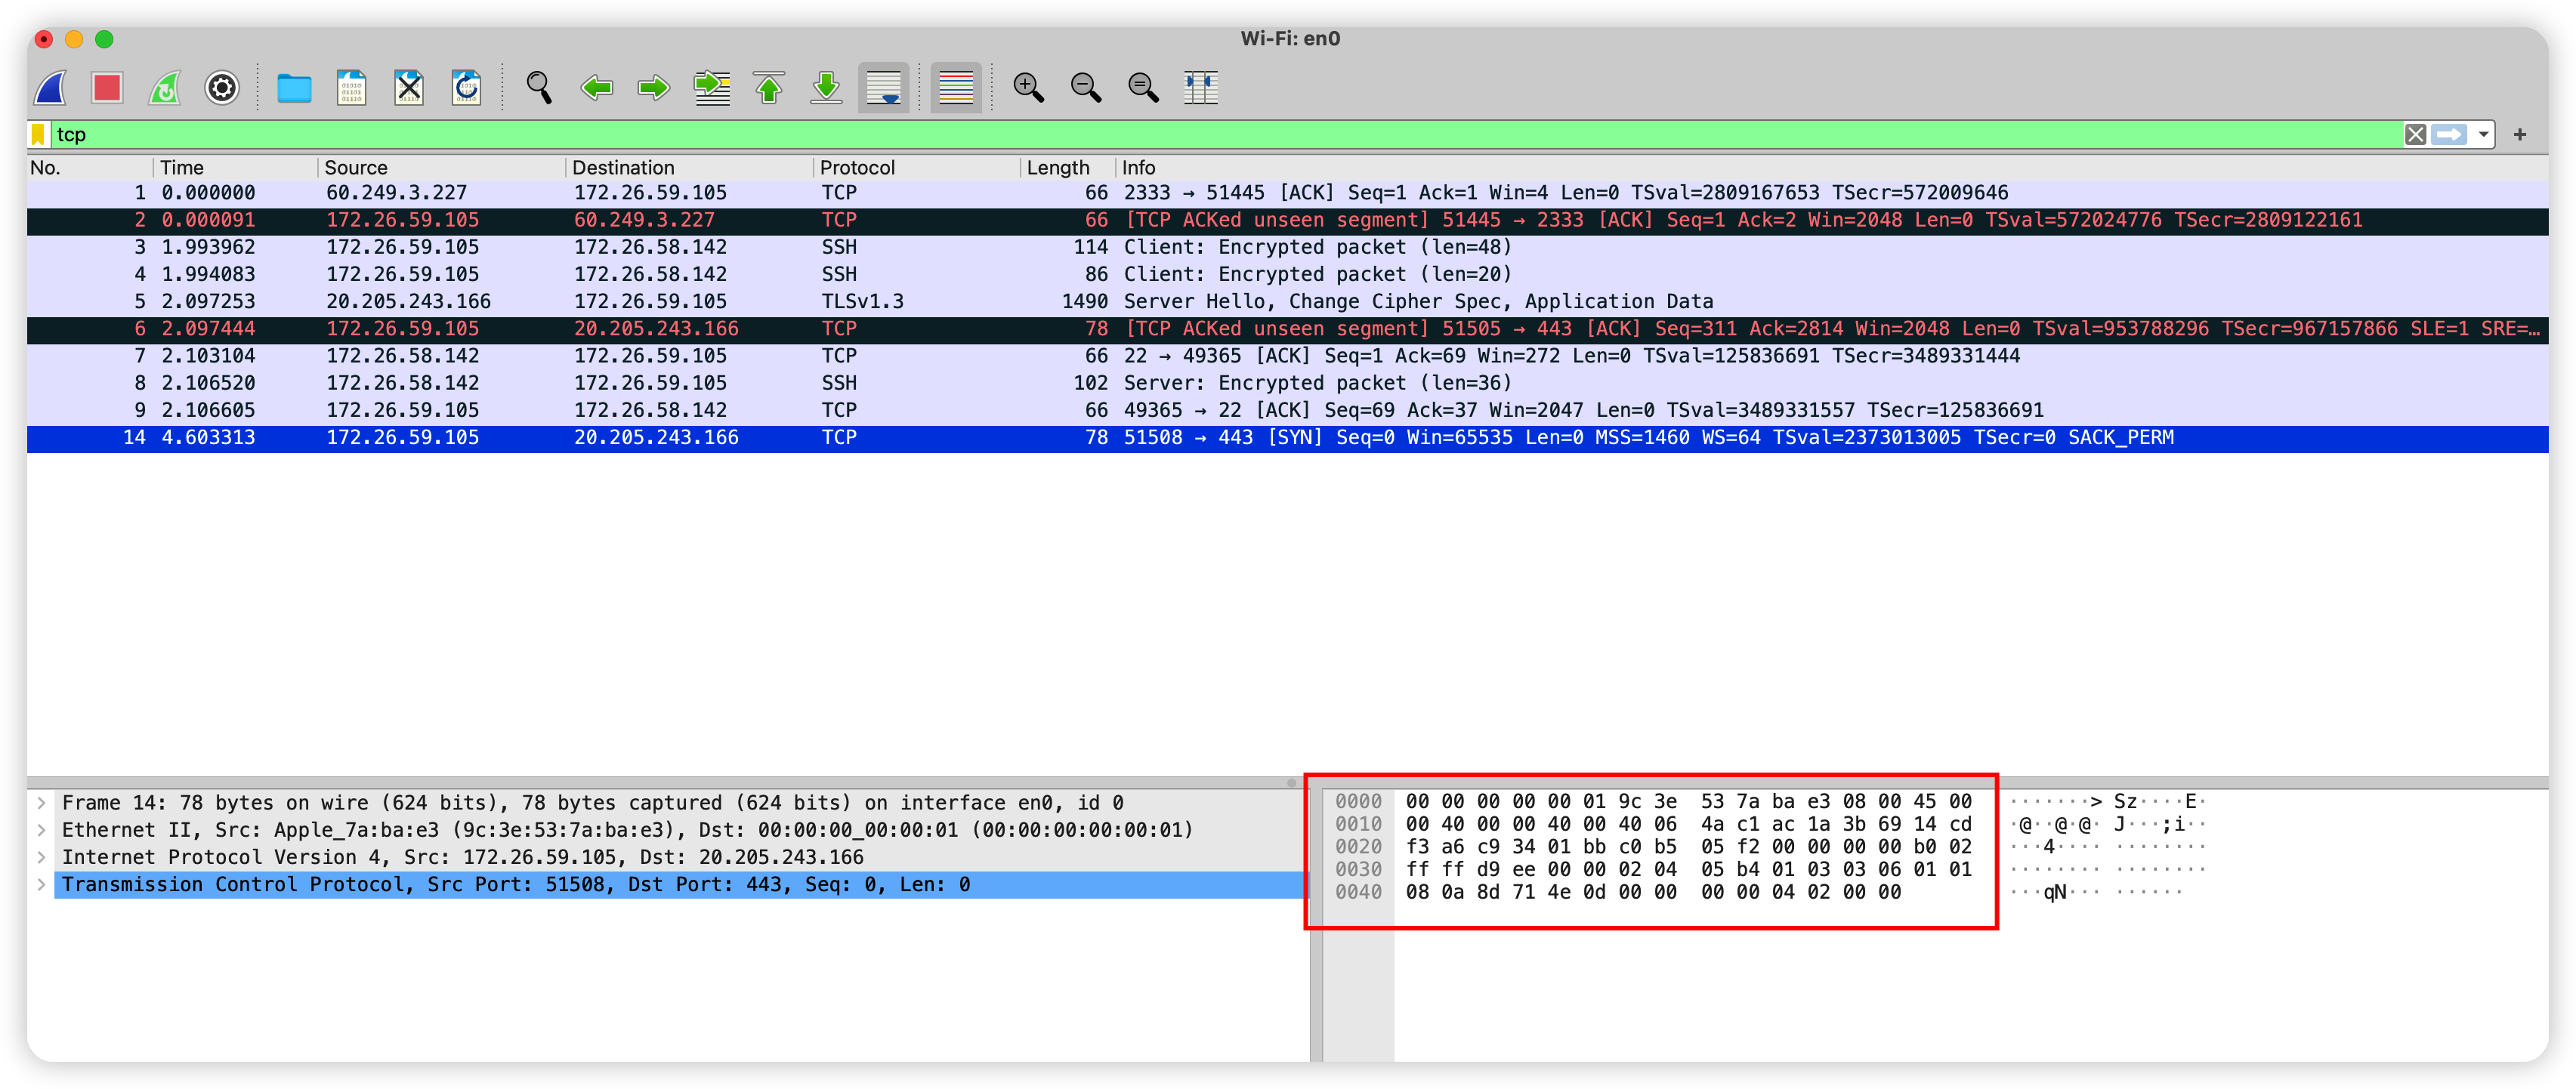Open the display filter history dropdown
This screenshot has width=2576, height=1089.
tap(2484, 134)
